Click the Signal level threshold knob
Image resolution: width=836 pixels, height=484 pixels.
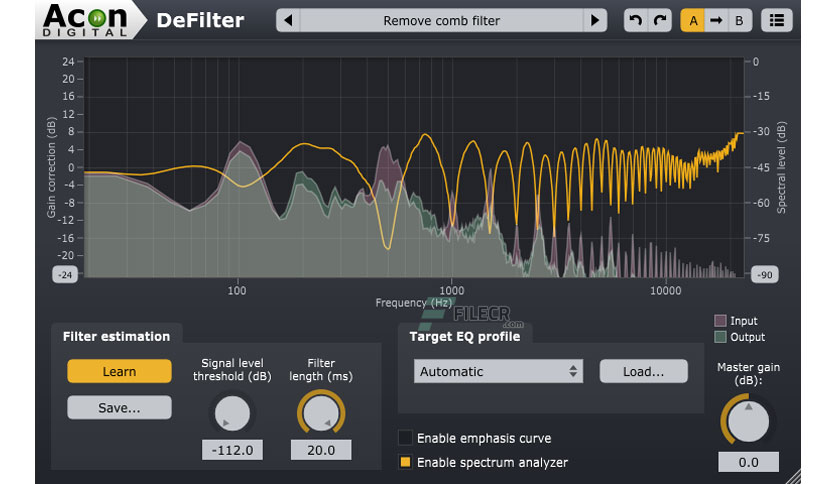pyautogui.click(x=232, y=414)
